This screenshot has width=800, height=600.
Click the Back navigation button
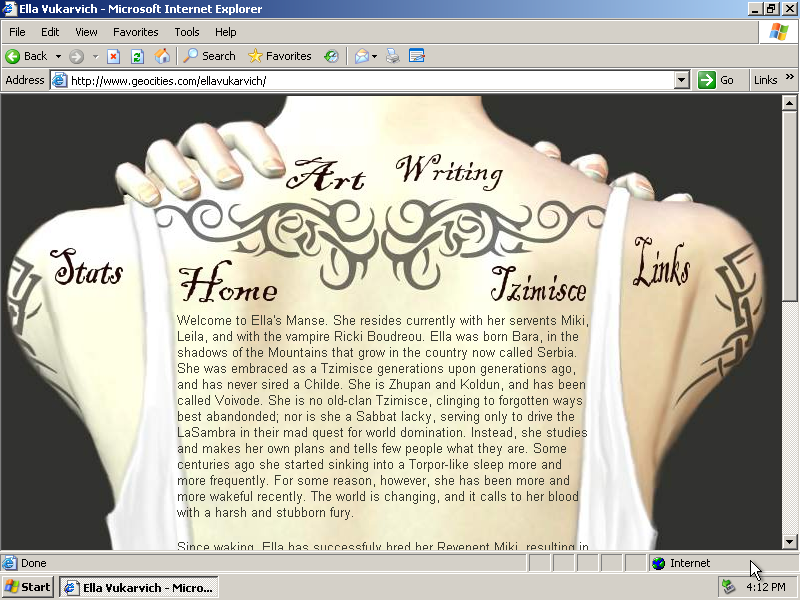(27, 56)
